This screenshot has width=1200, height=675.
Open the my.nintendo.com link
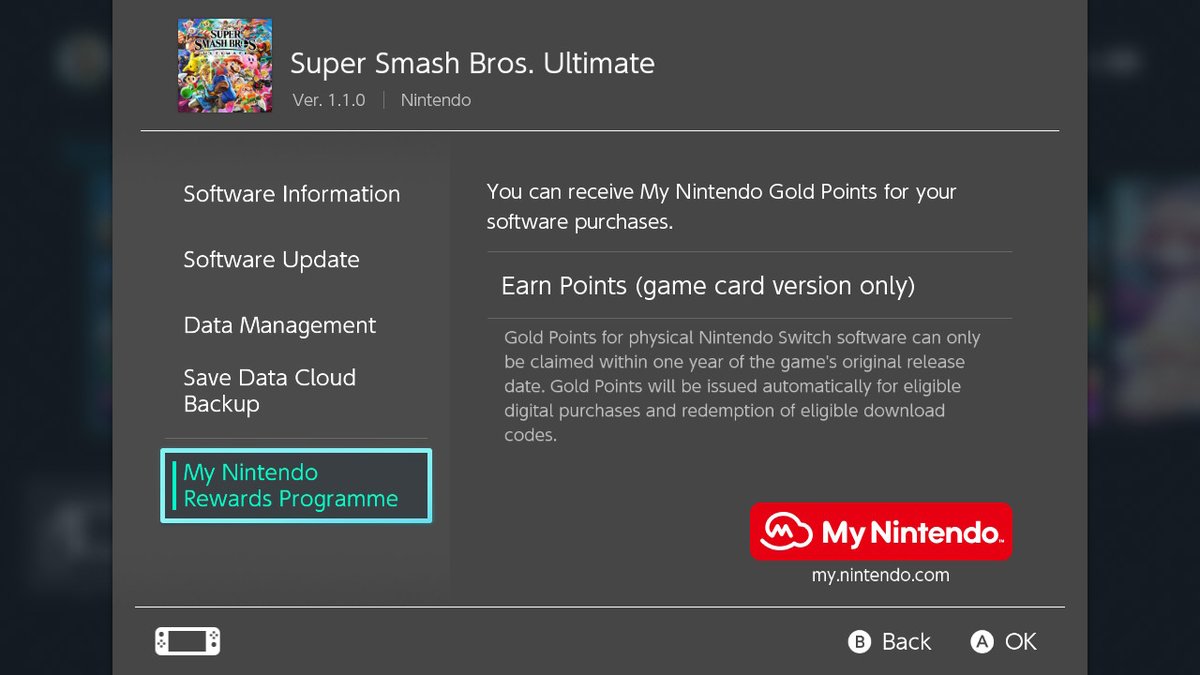[880, 575]
